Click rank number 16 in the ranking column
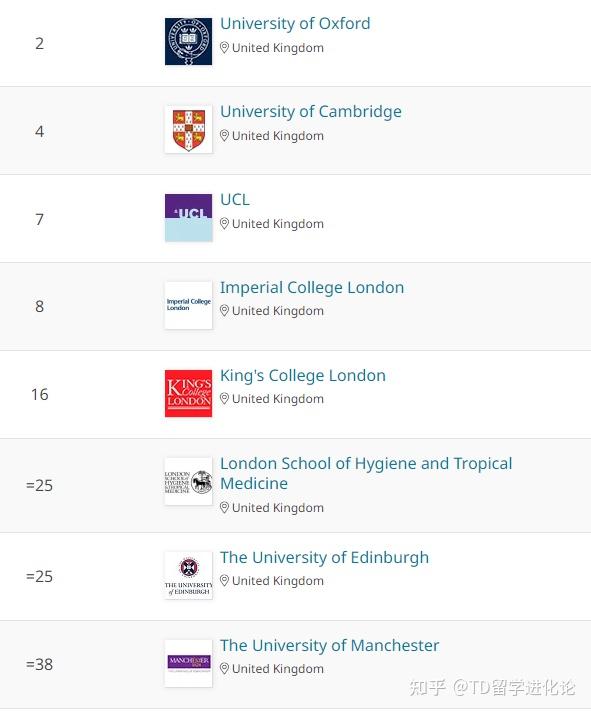591x712 pixels. [x=39, y=394]
